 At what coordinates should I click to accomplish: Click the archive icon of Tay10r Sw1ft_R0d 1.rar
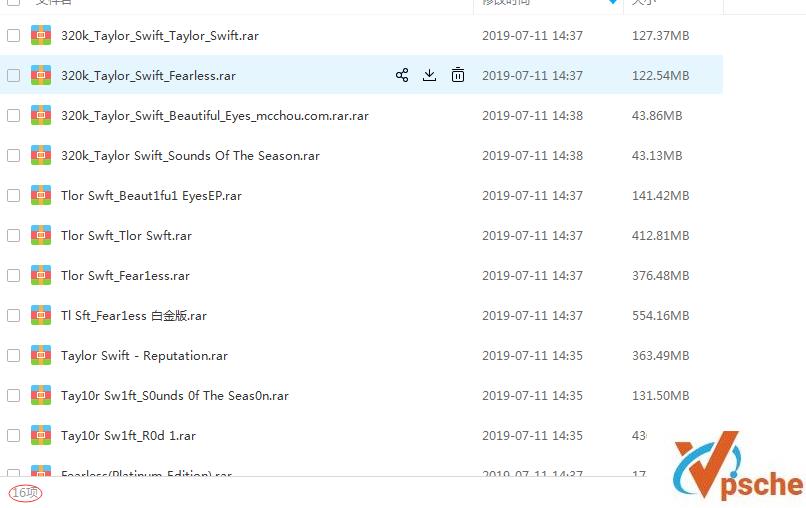[x=41, y=436]
